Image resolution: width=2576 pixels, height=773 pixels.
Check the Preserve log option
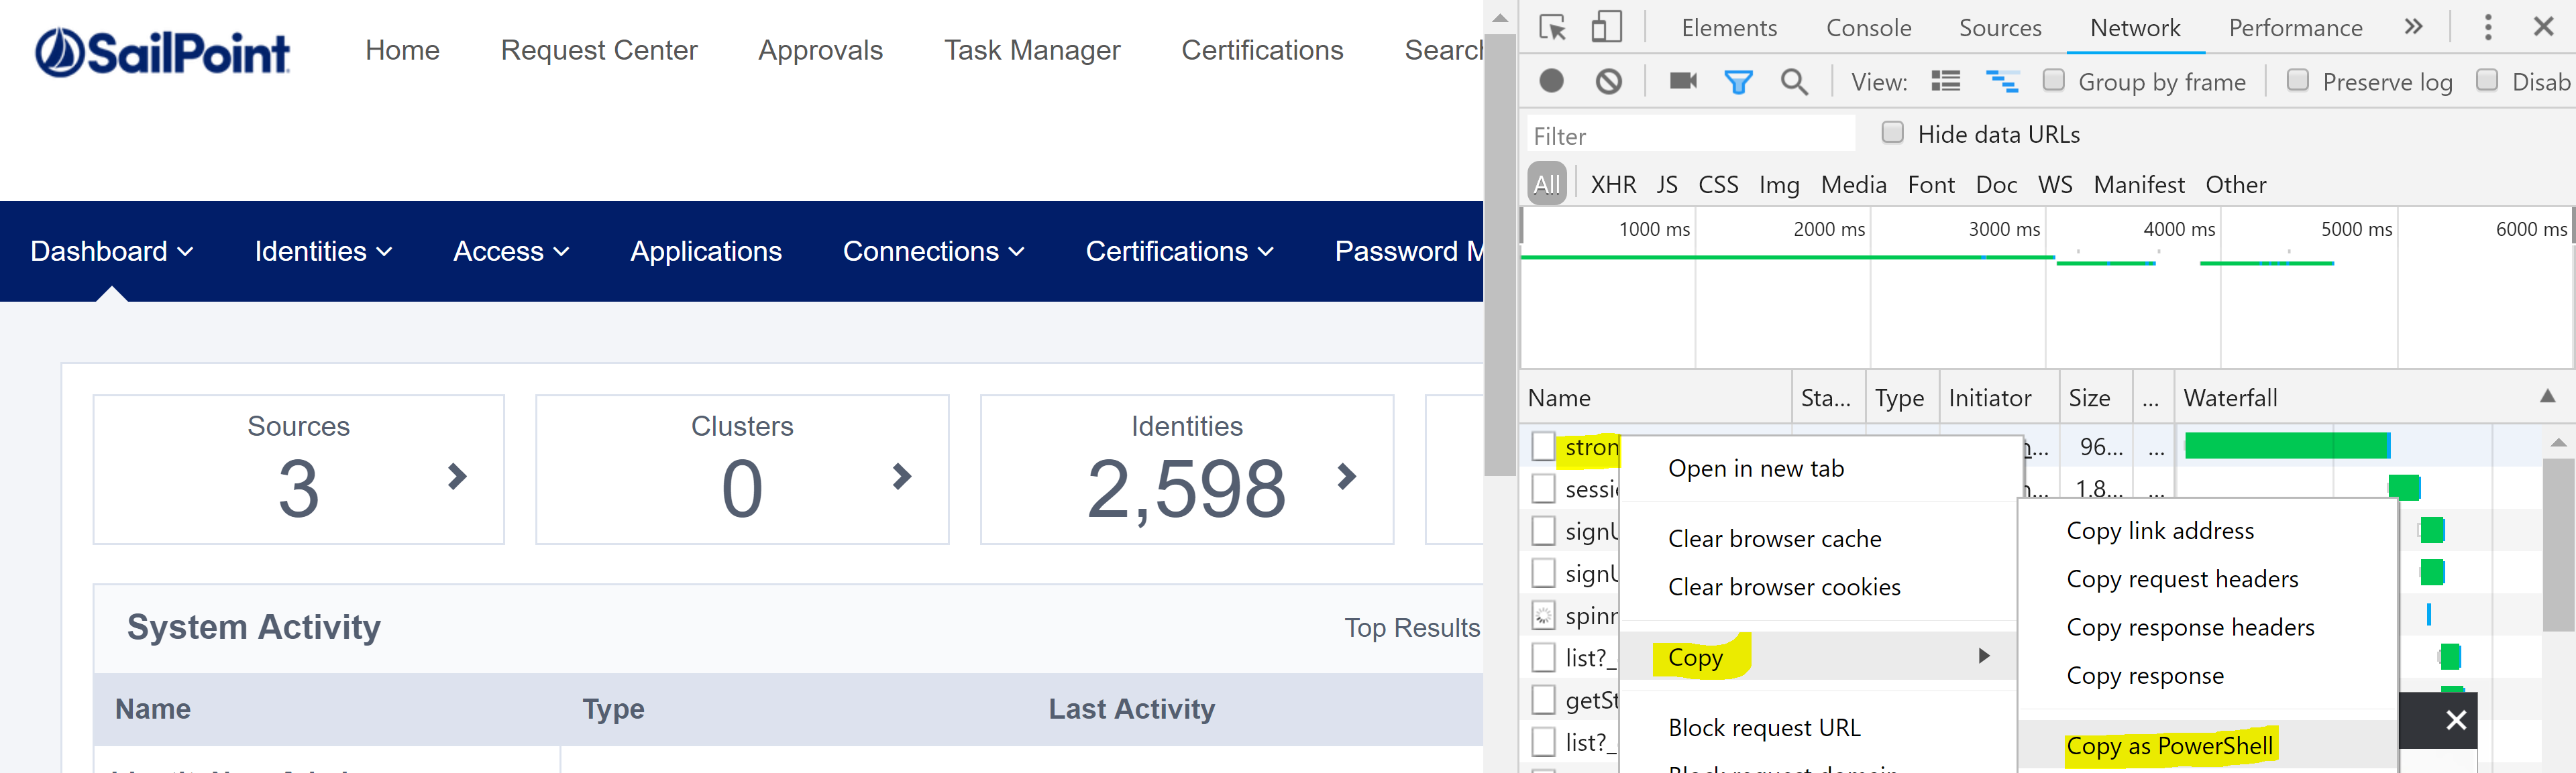[x=2297, y=80]
